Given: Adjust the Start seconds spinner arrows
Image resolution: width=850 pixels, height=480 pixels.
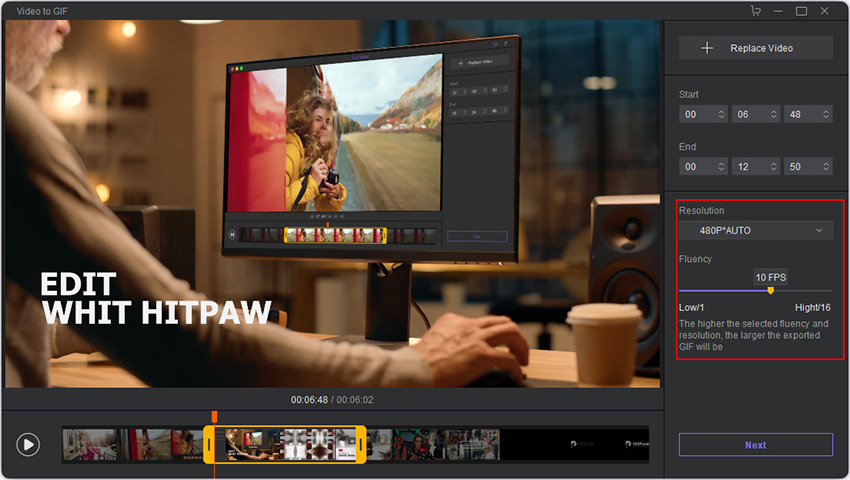Looking at the screenshot, I should click(x=826, y=114).
